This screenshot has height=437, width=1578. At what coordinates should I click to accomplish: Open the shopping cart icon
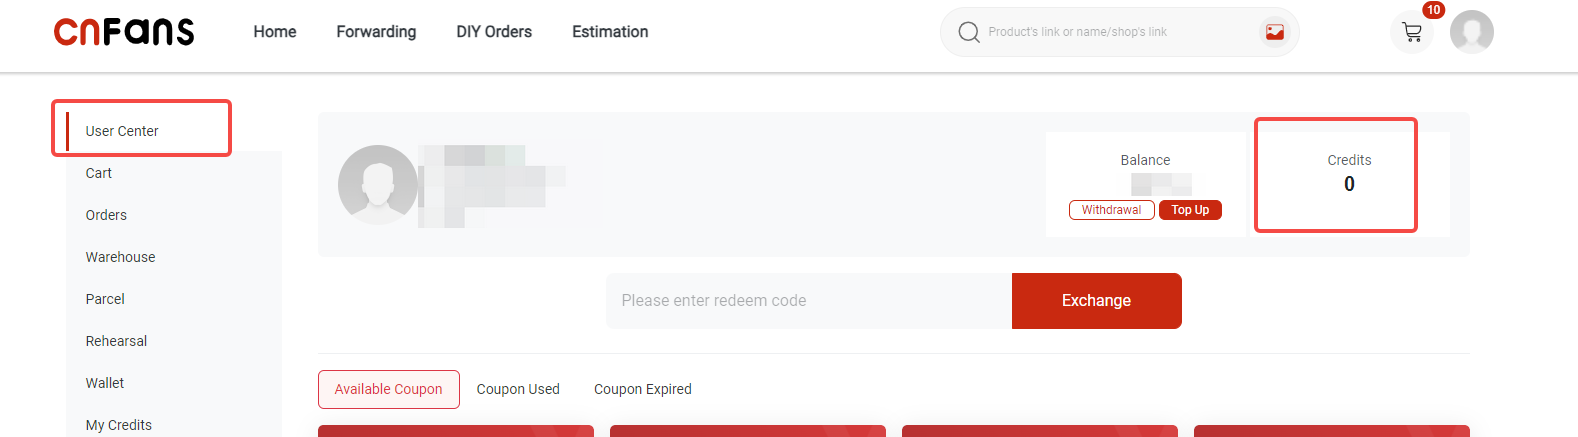[x=1412, y=32]
